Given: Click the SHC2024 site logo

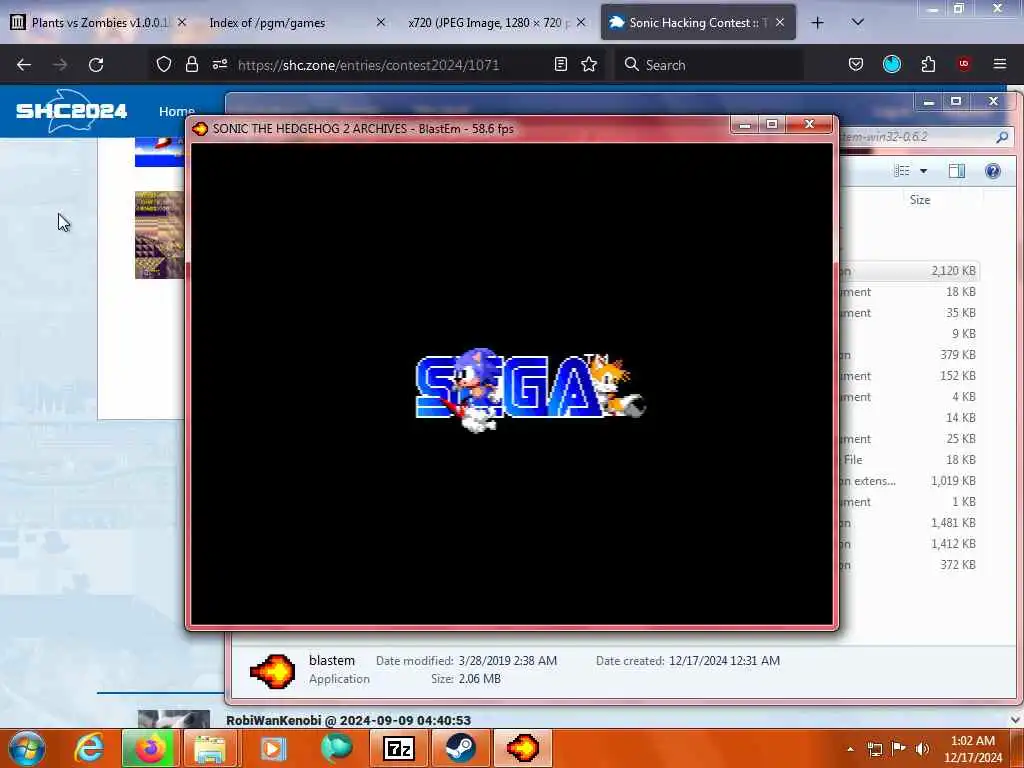Looking at the screenshot, I should [71, 110].
